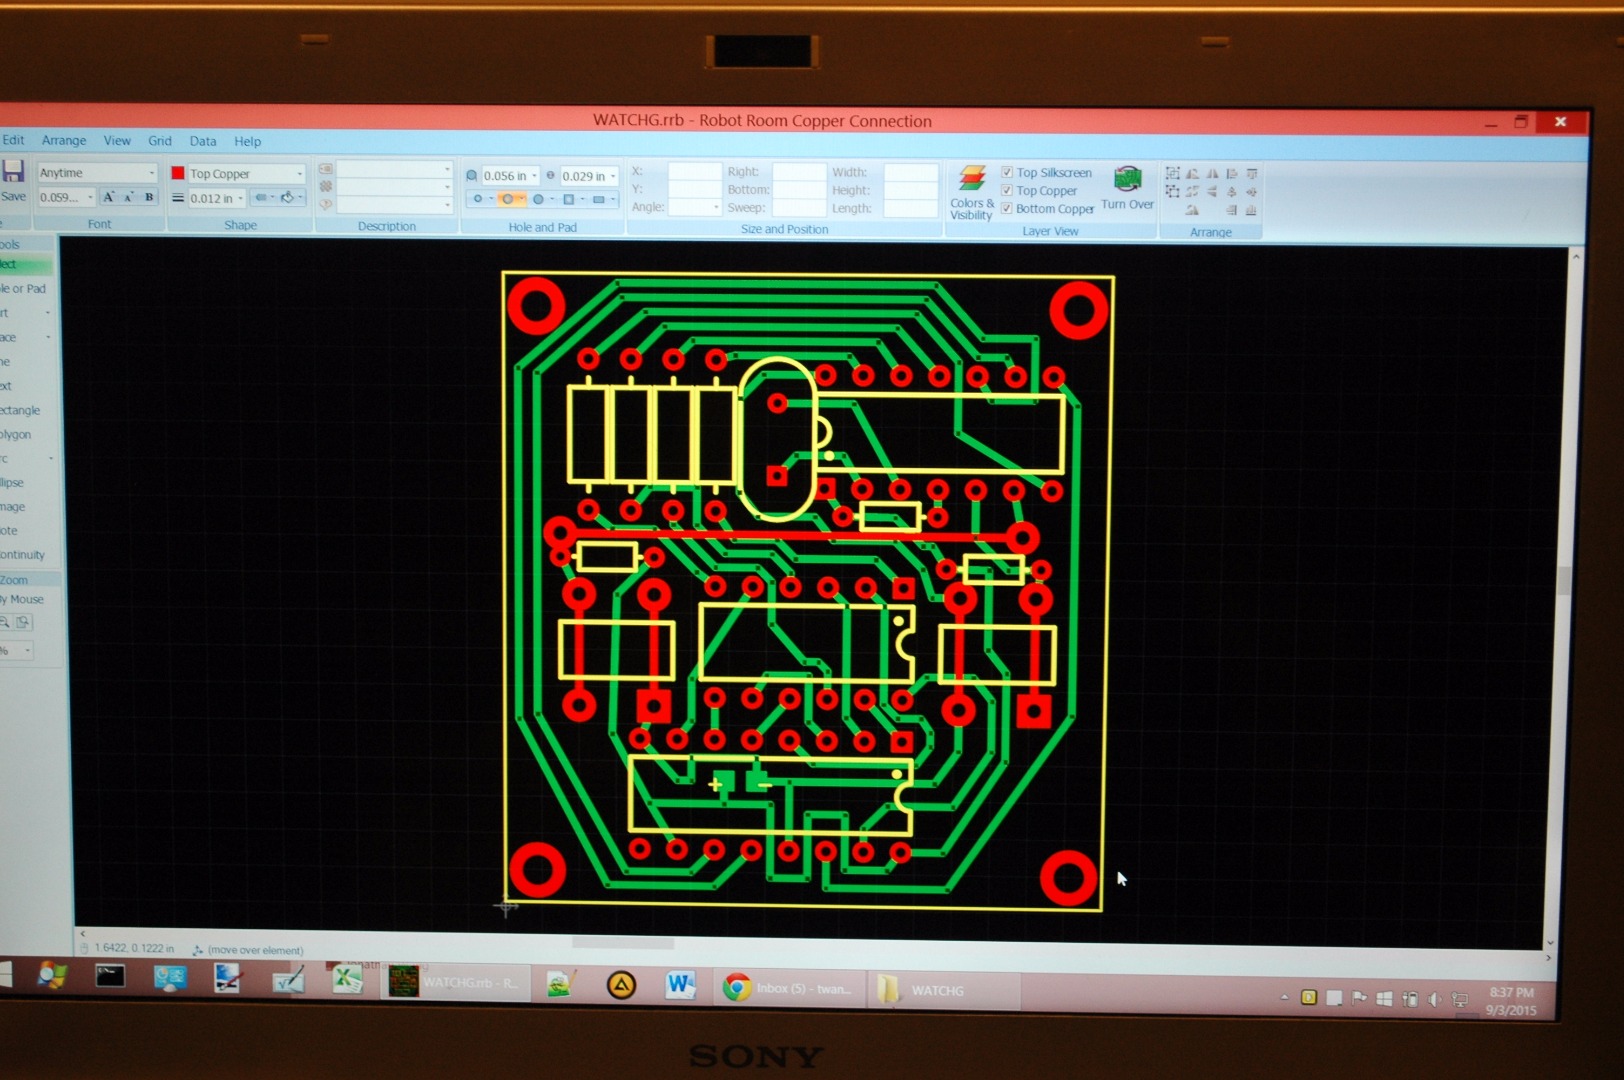The width and height of the screenshot is (1624, 1080).
Task: Toggle bold text formatting
Action: (149, 197)
